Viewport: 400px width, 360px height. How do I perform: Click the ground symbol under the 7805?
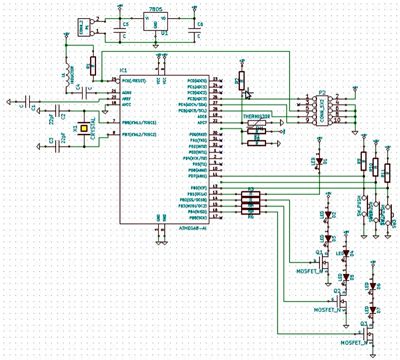tap(155, 45)
